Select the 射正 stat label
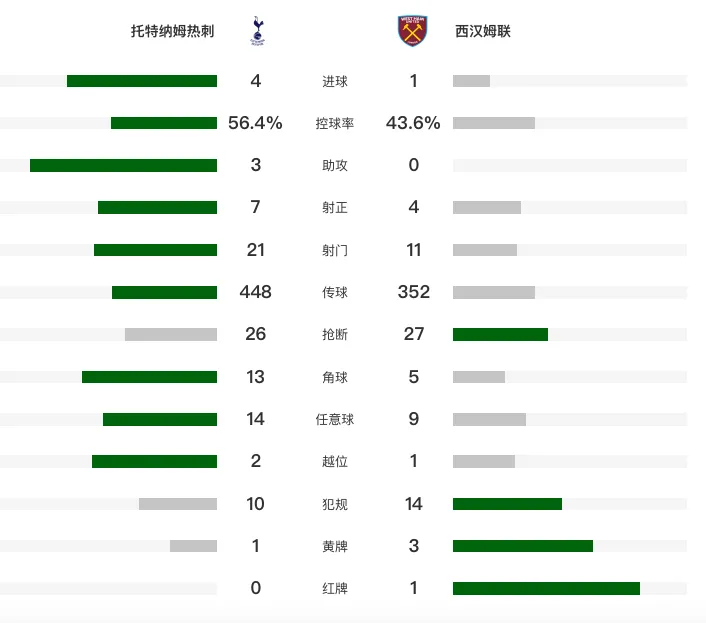This screenshot has height=623, width=706. pyautogui.click(x=335, y=208)
